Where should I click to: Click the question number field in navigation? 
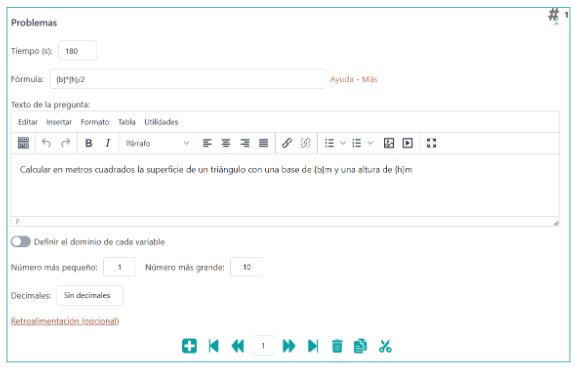point(263,346)
